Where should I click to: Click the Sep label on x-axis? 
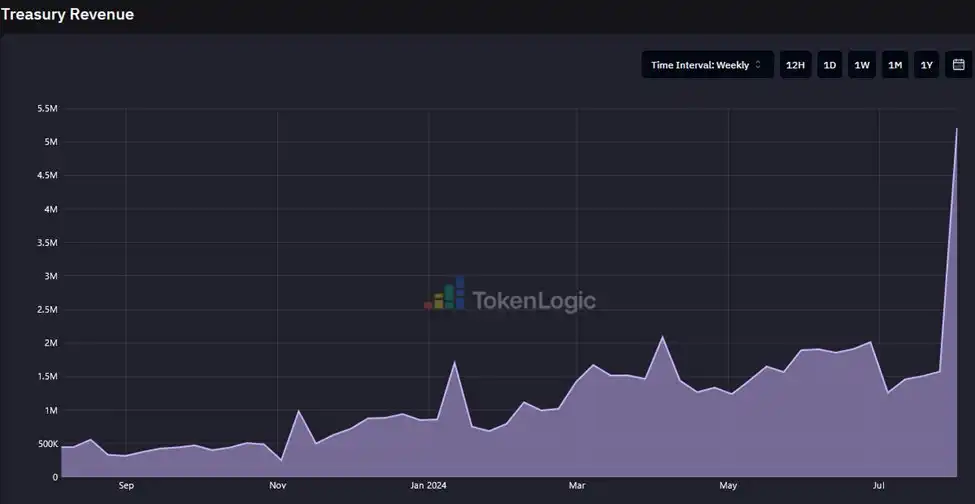pyautogui.click(x=126, y=486)
